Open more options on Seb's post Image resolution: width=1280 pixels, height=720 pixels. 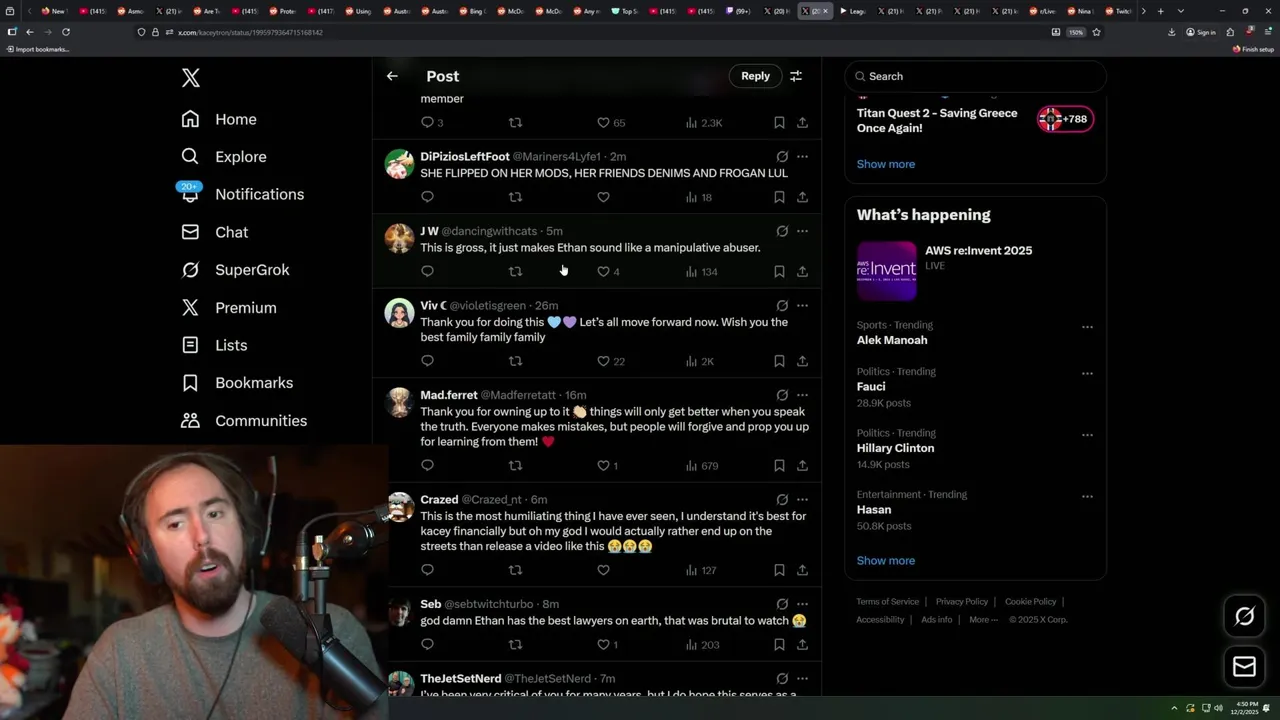(x=802, y=604)
